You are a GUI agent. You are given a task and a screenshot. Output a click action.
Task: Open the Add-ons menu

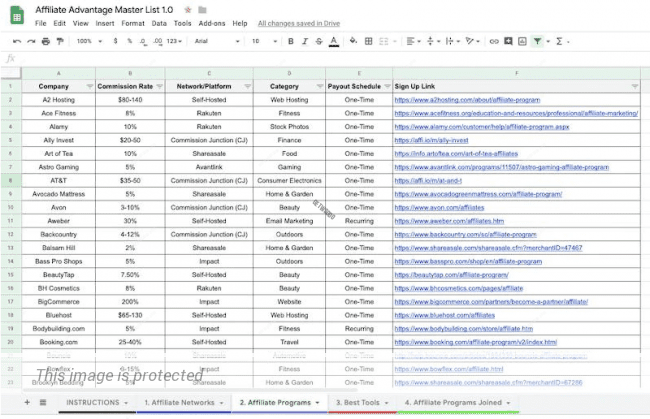(x=211, y=22)
